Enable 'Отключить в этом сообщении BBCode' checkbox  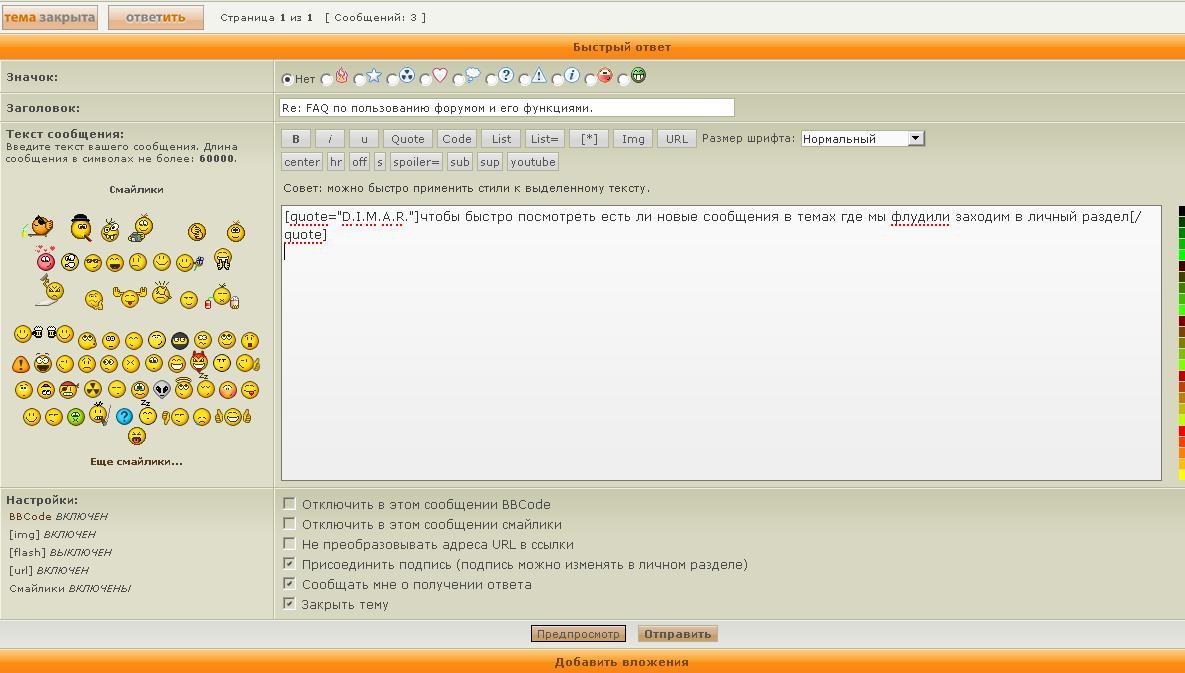[289, 504]
